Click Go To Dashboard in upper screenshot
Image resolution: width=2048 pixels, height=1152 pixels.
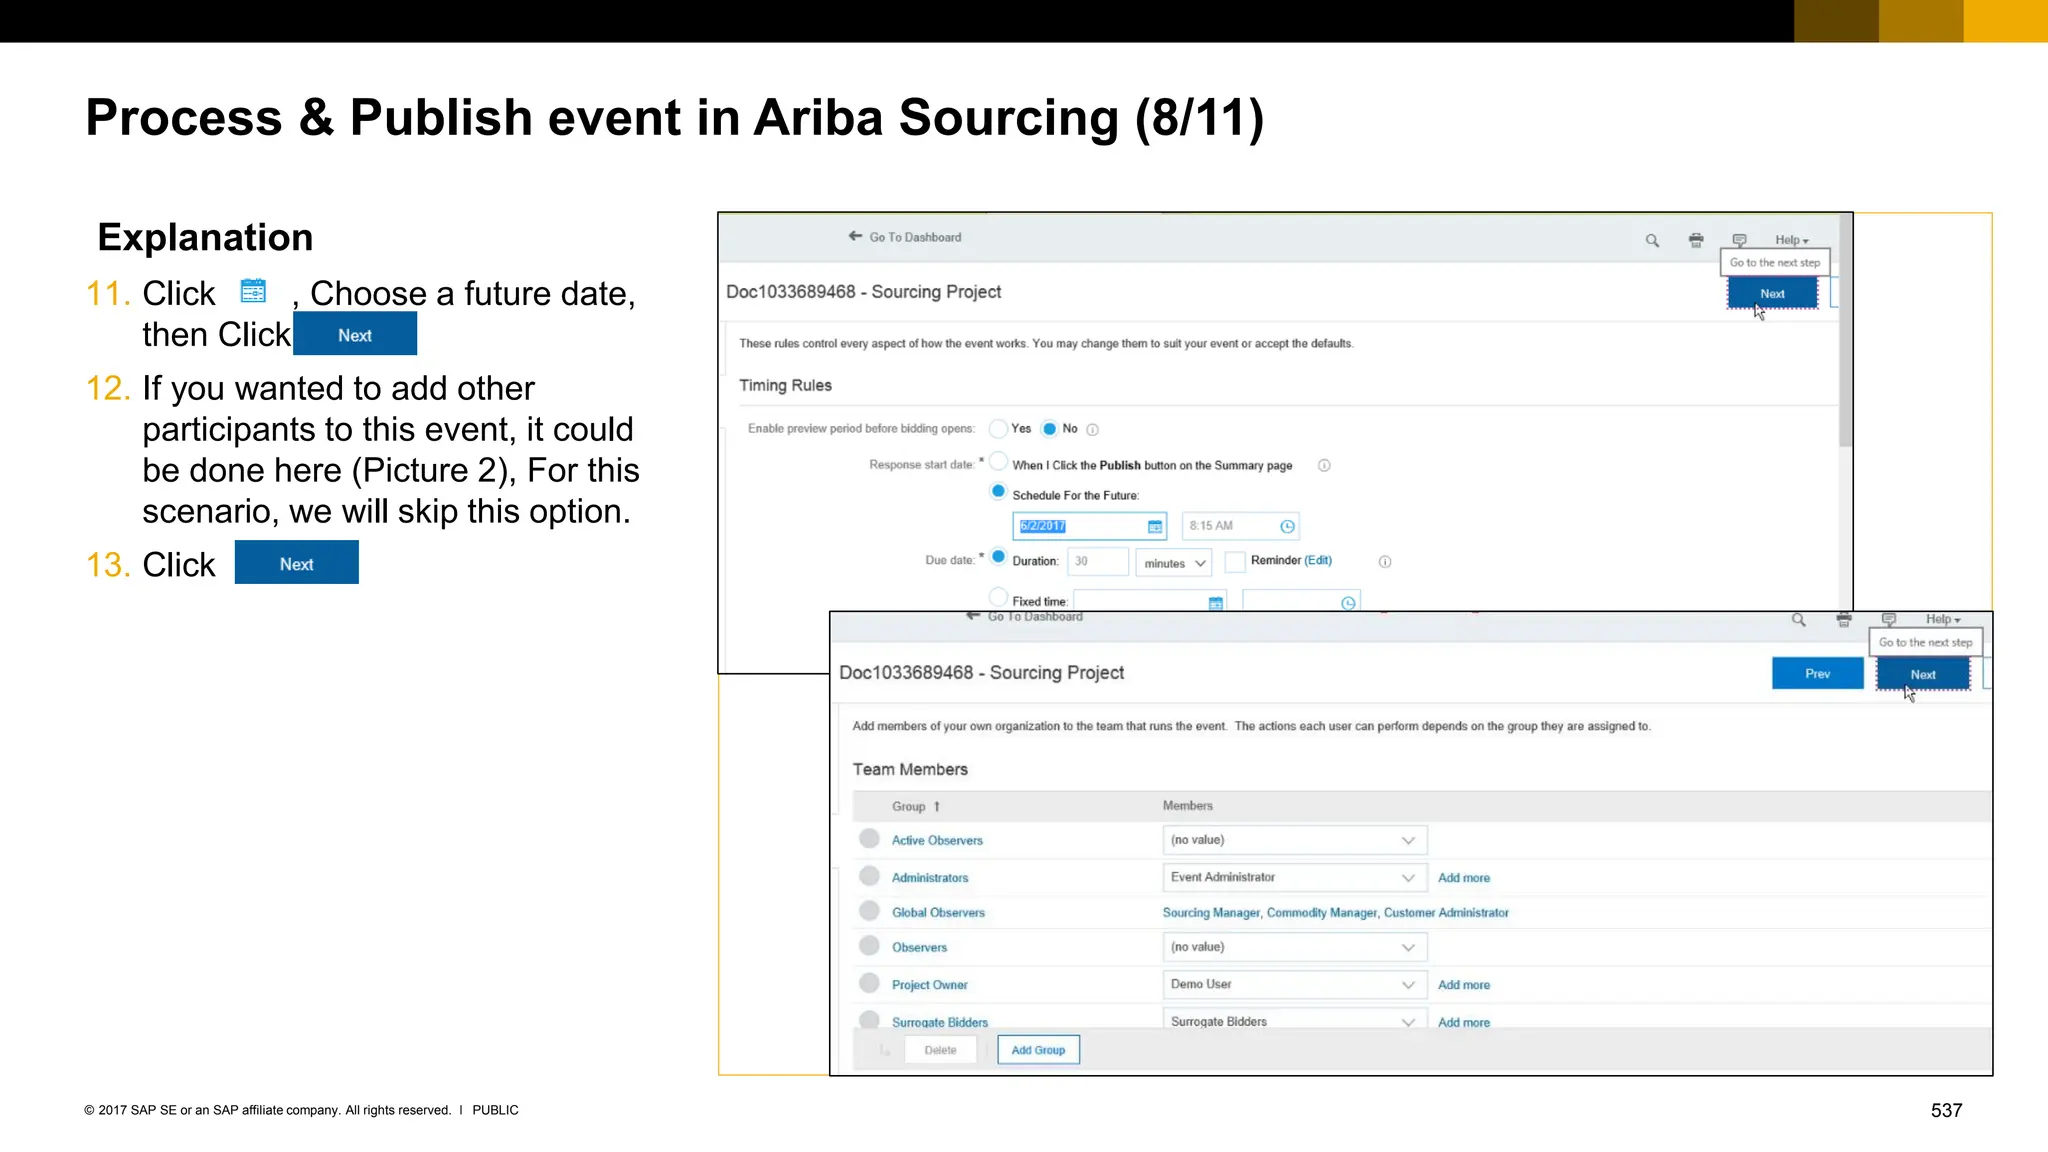pos(915,237)
